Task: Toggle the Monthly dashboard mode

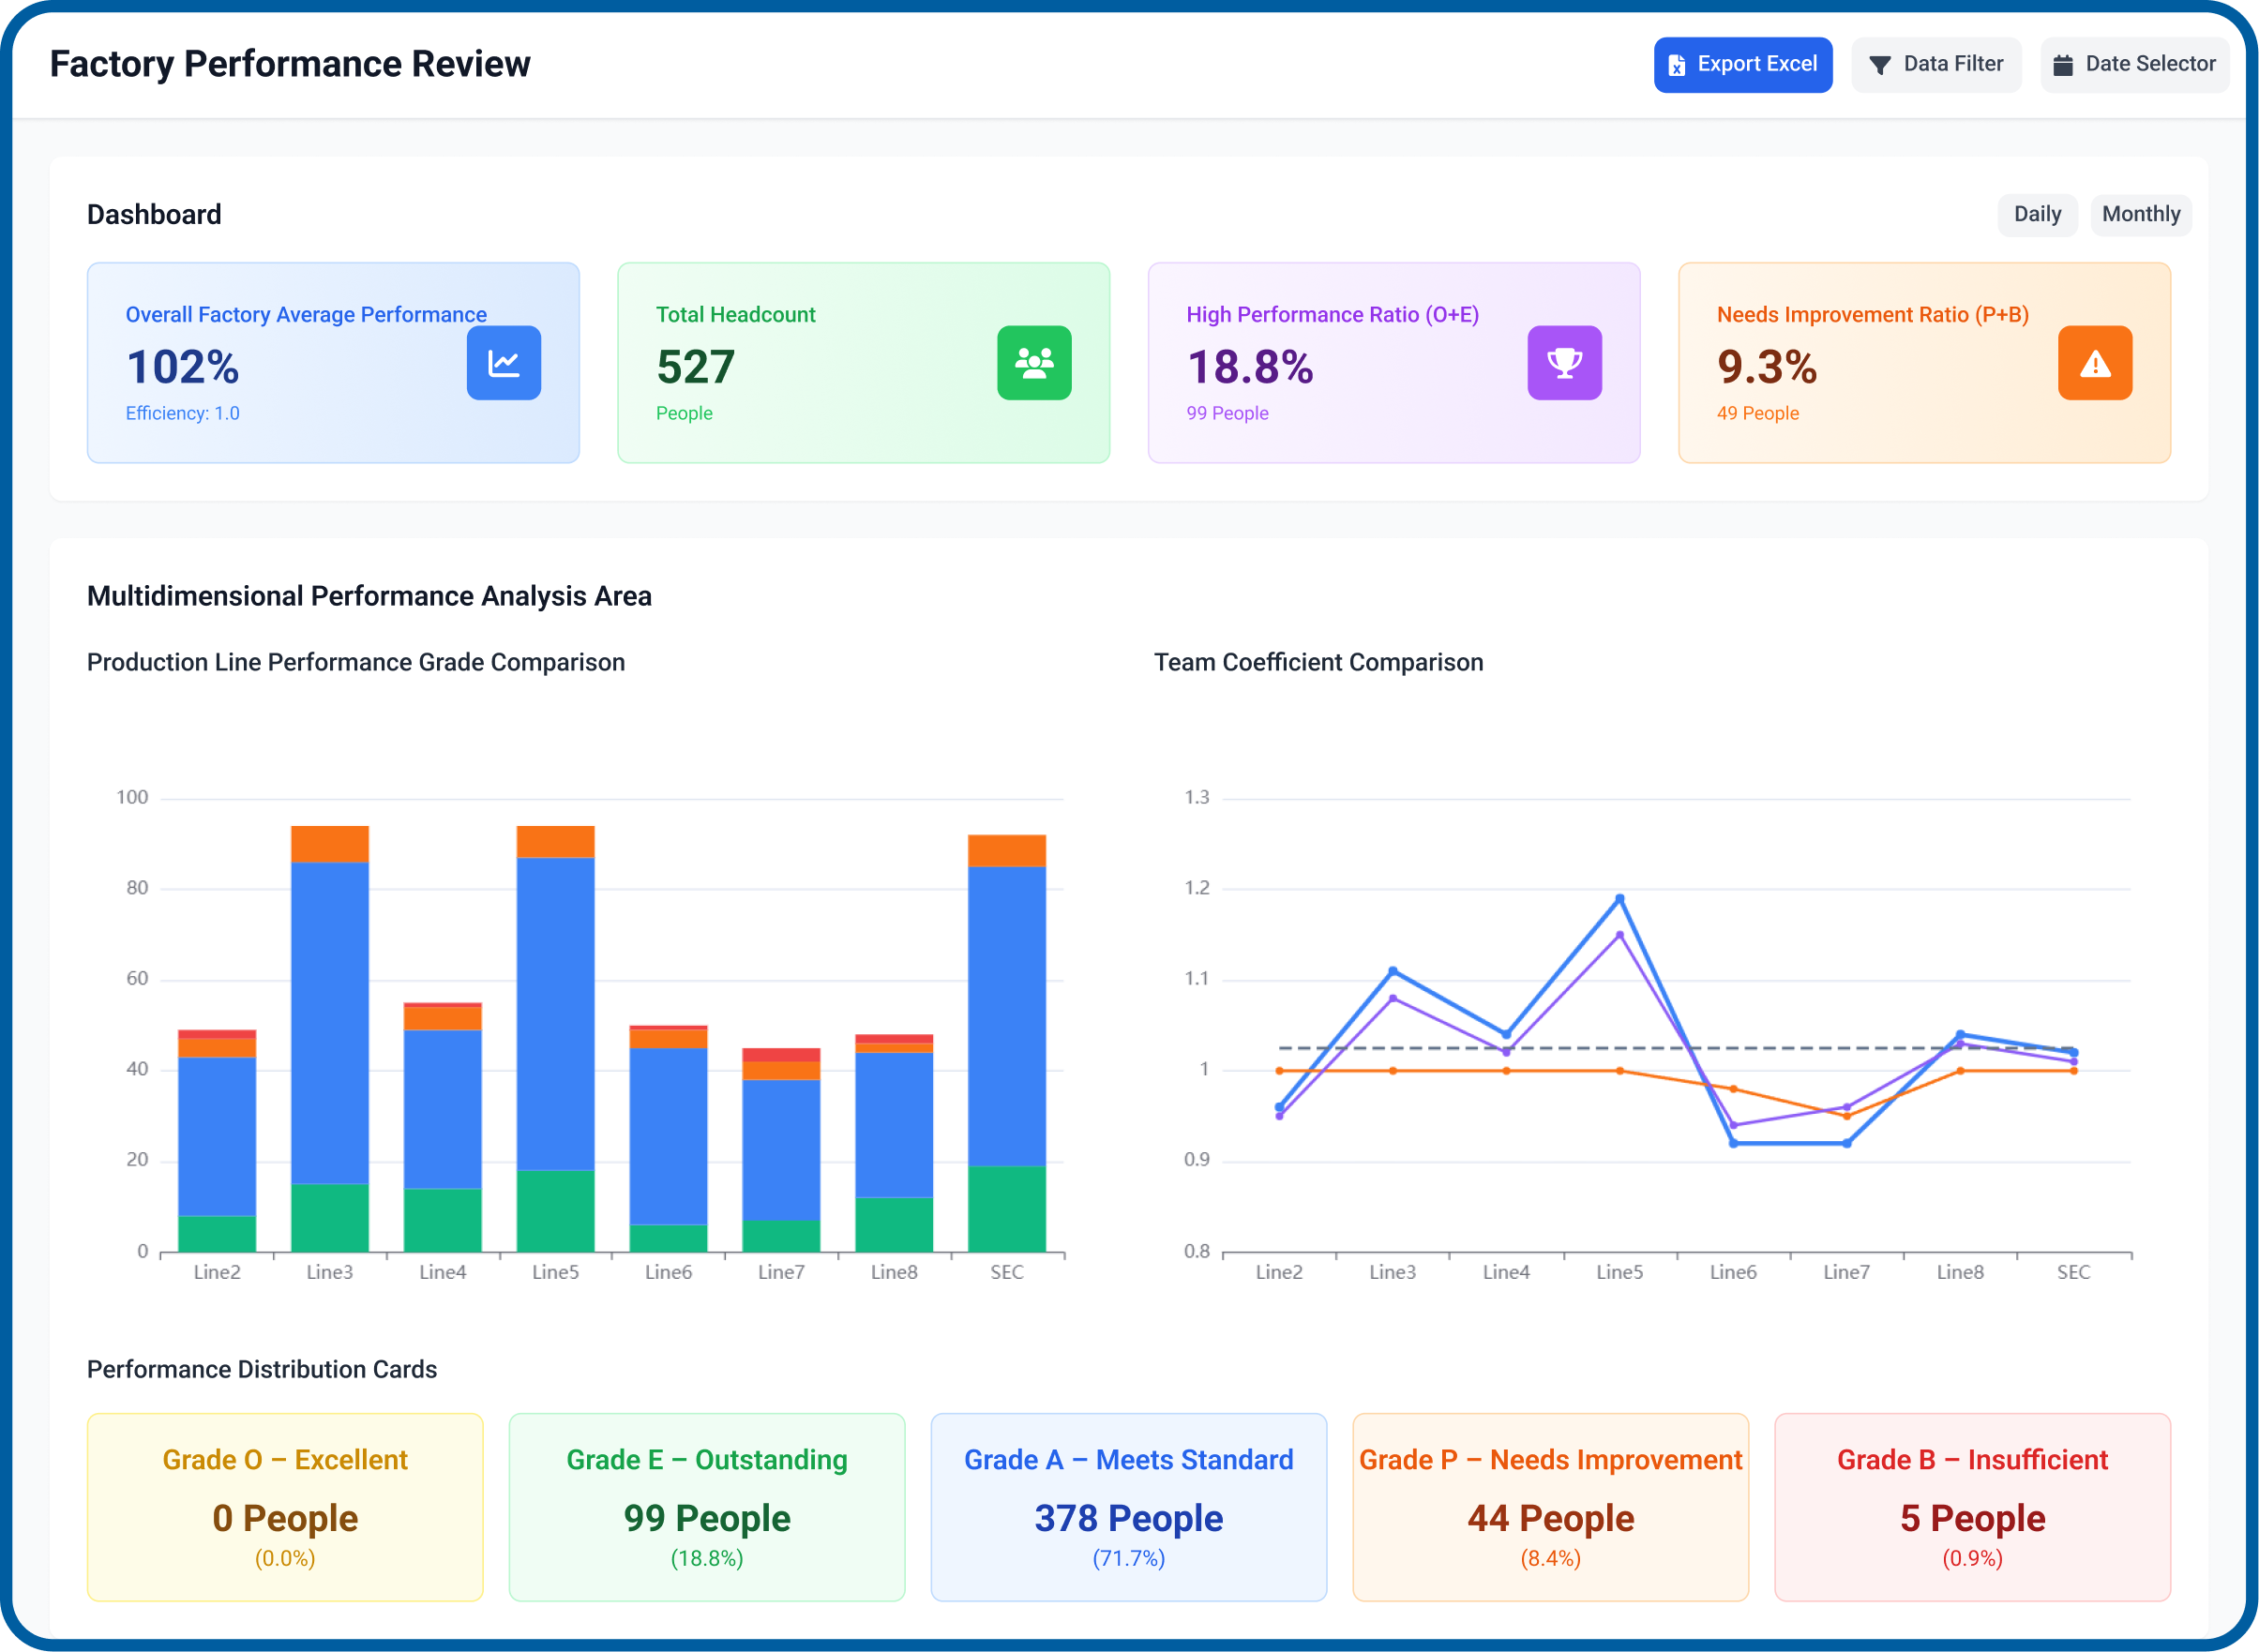Action: [x=2141, y=214]
